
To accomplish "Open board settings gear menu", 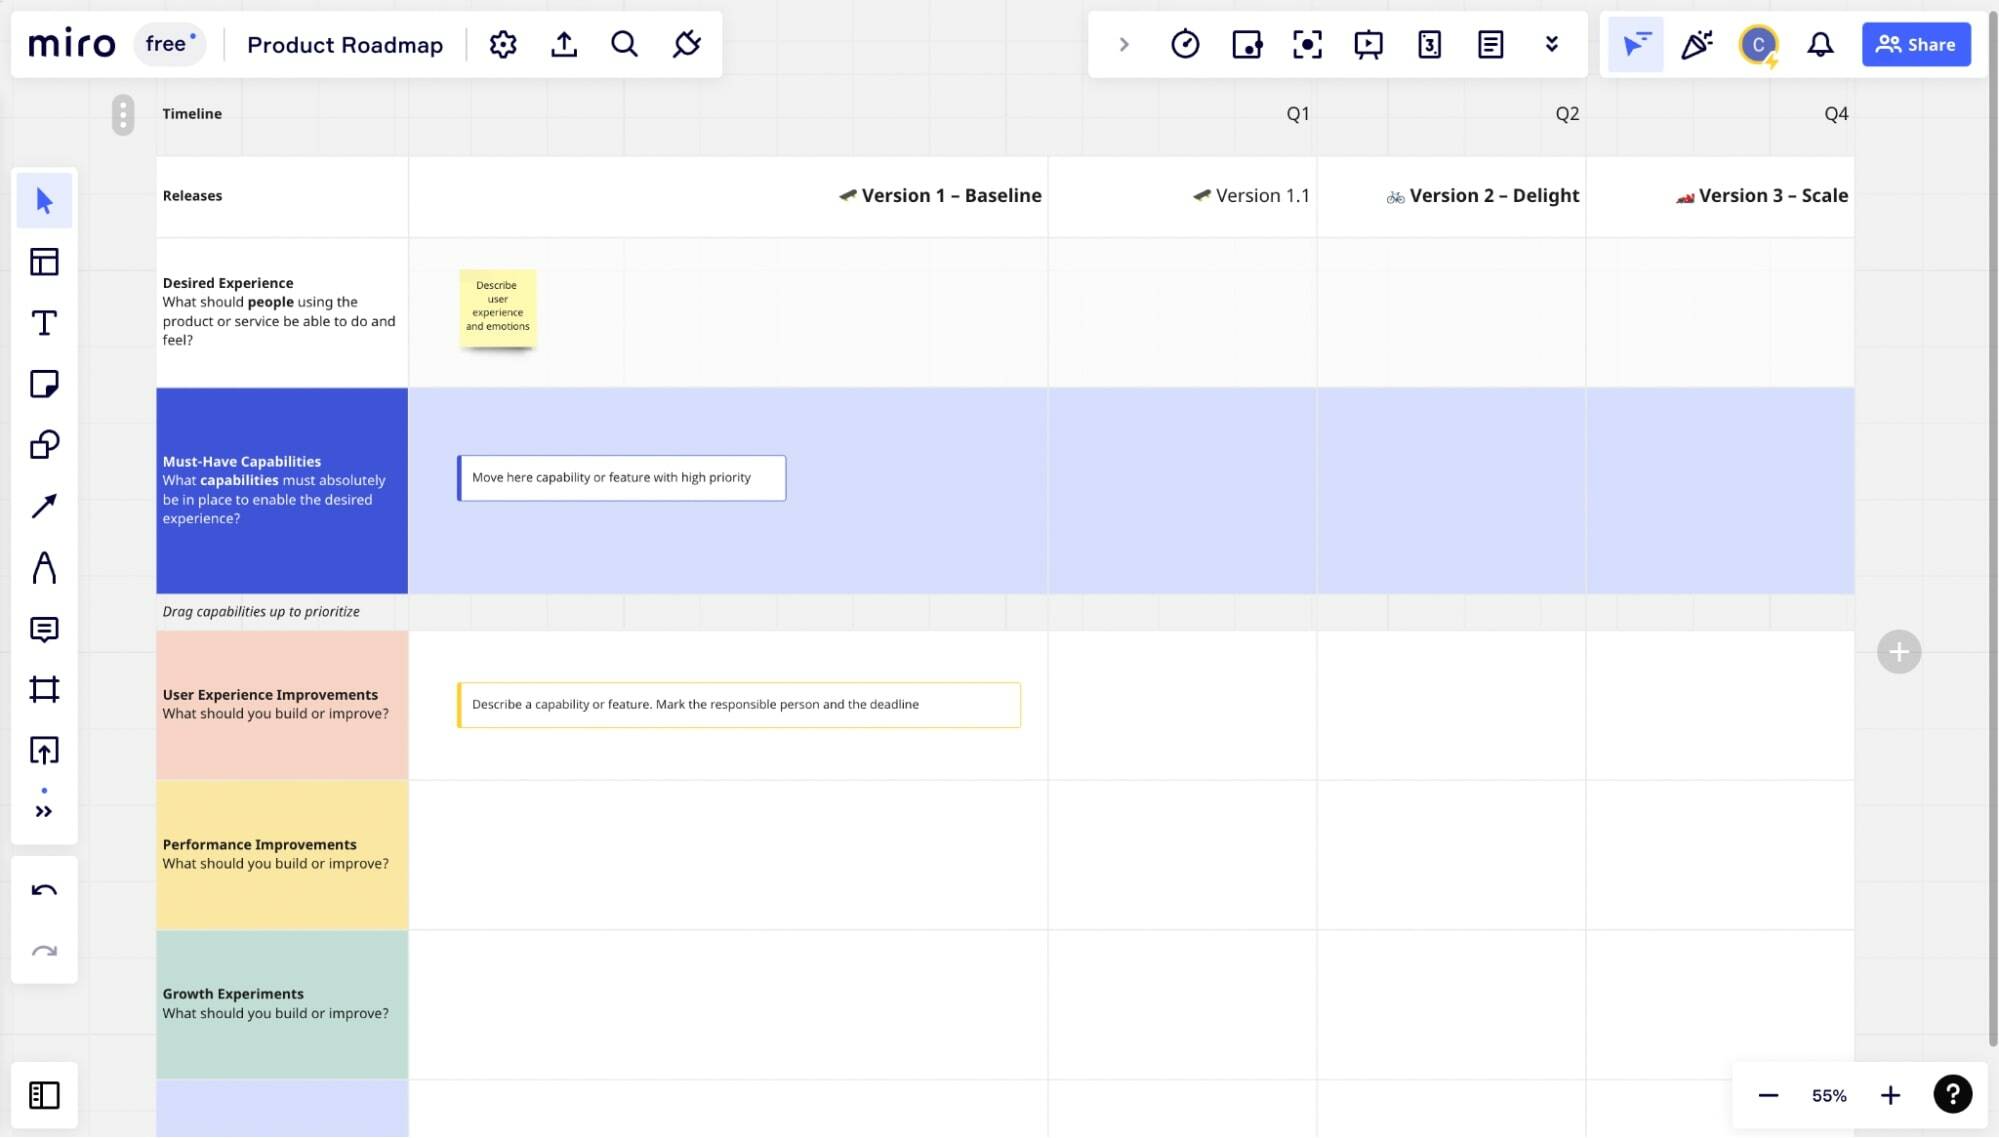I will click(503, 45).
